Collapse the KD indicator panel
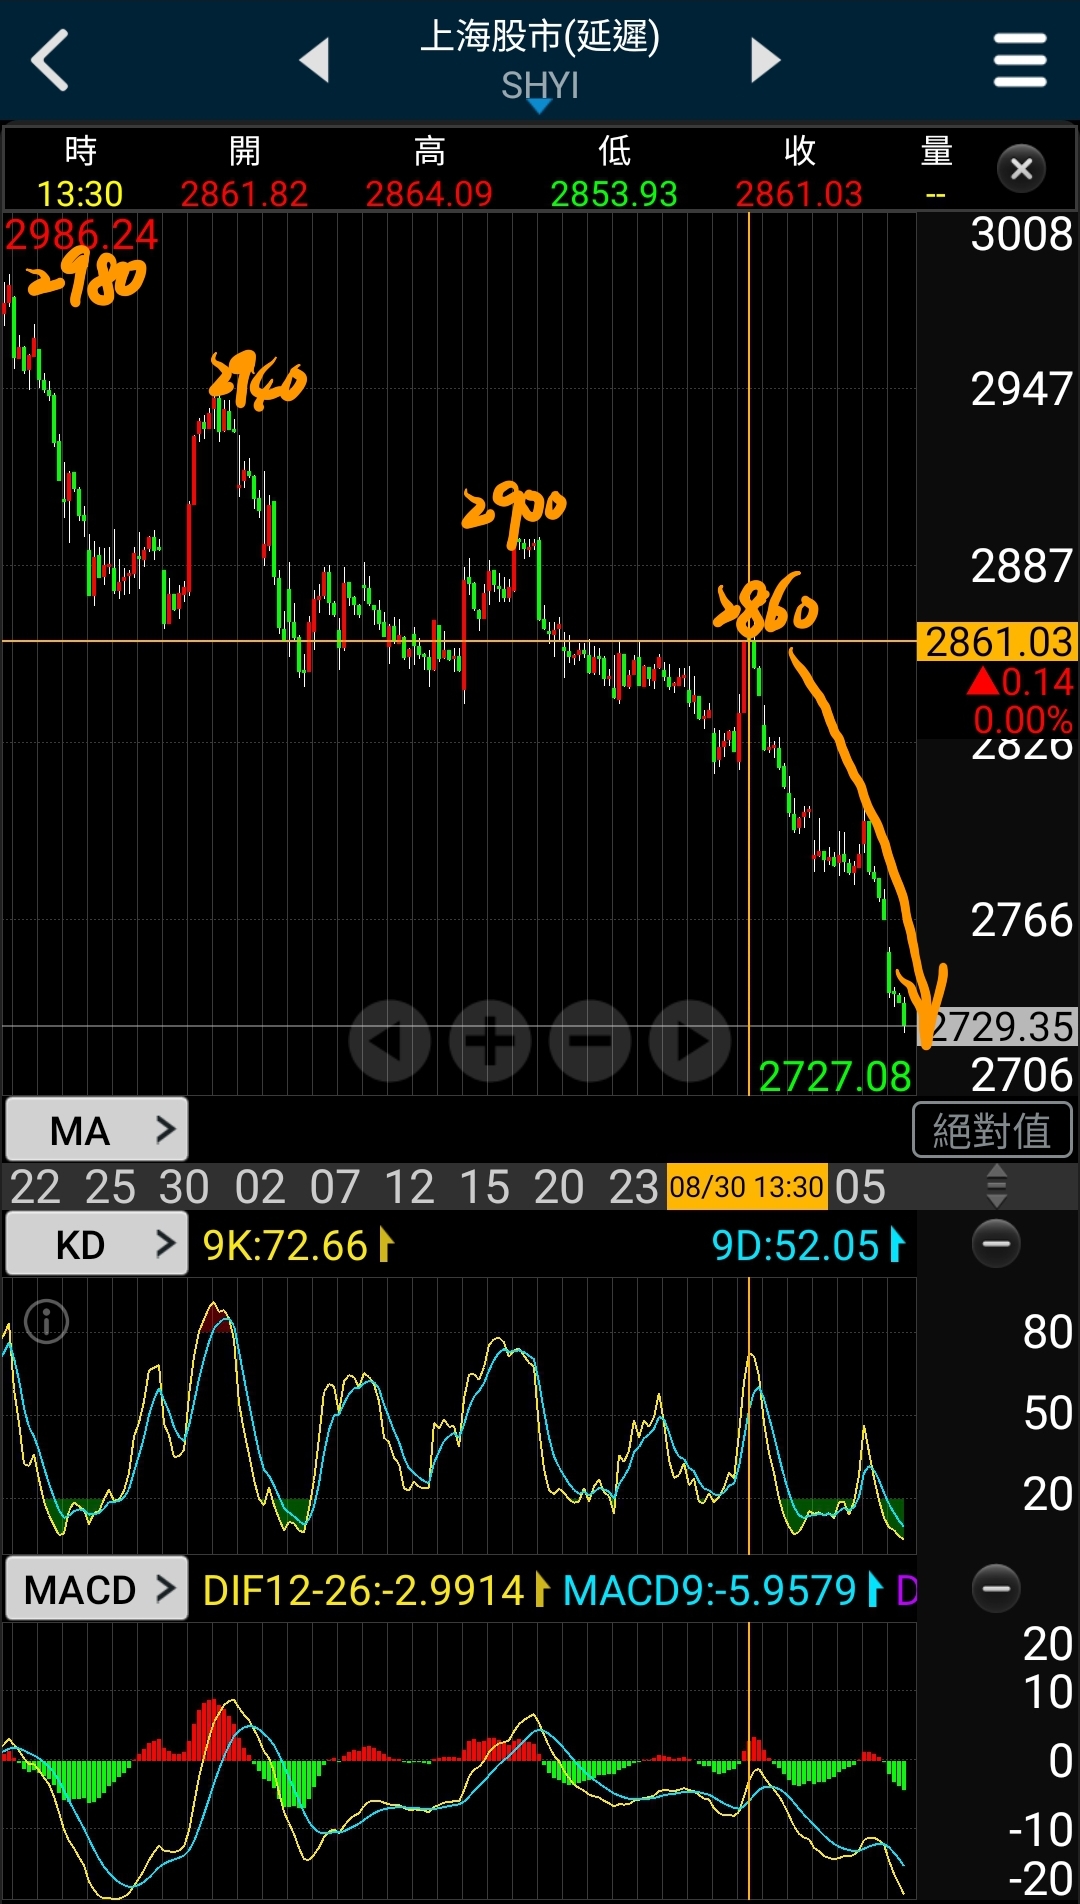 [x=996, y=1243]
